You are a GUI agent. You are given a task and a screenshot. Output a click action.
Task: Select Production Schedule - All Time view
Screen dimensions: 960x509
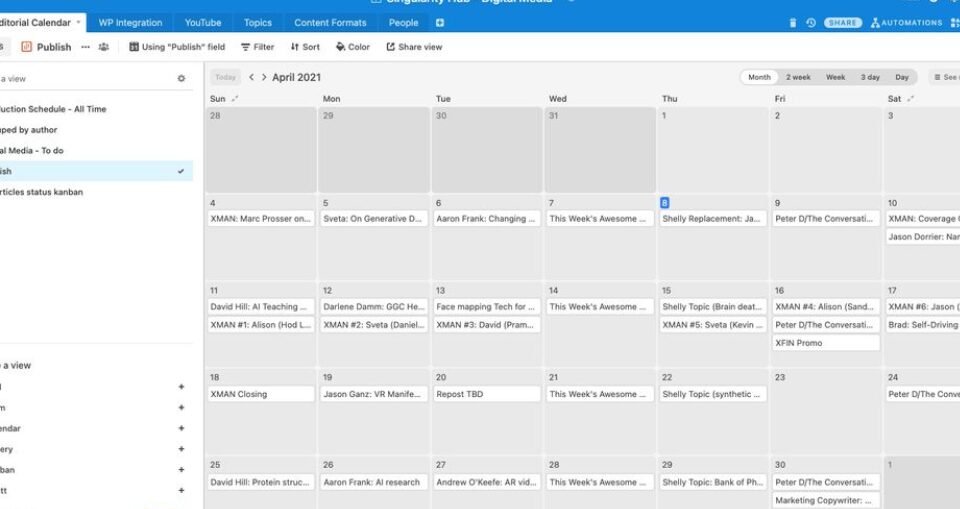(x=96, y=109)
